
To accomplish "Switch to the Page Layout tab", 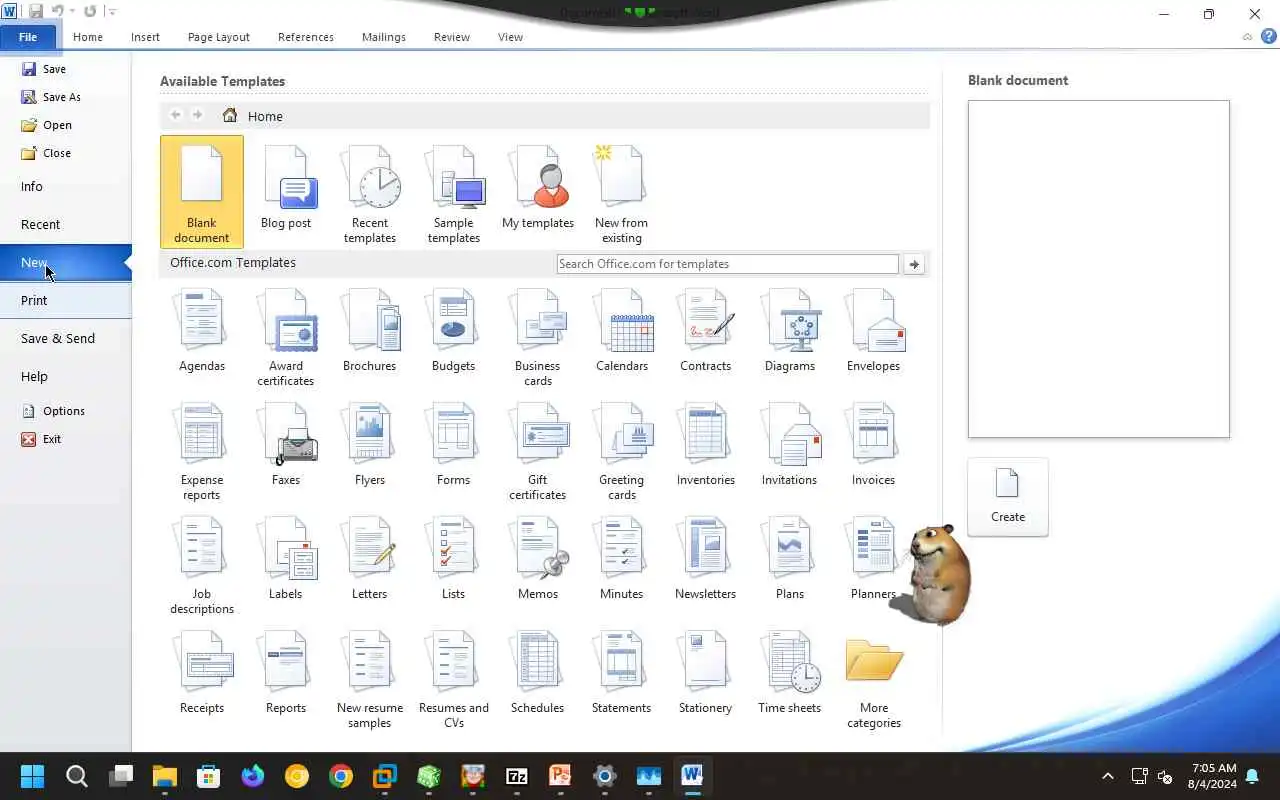I will (219, 37).
